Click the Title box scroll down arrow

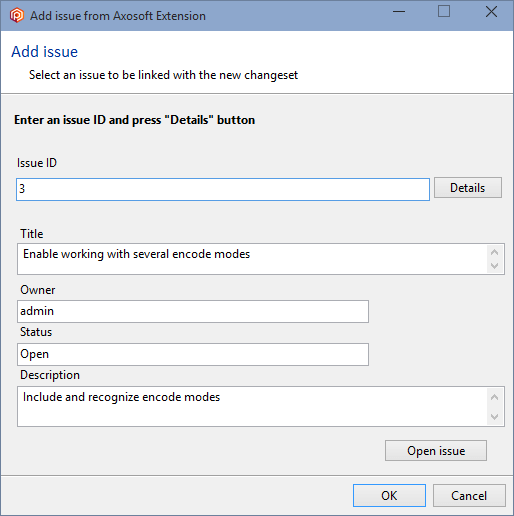pos(495,266)
